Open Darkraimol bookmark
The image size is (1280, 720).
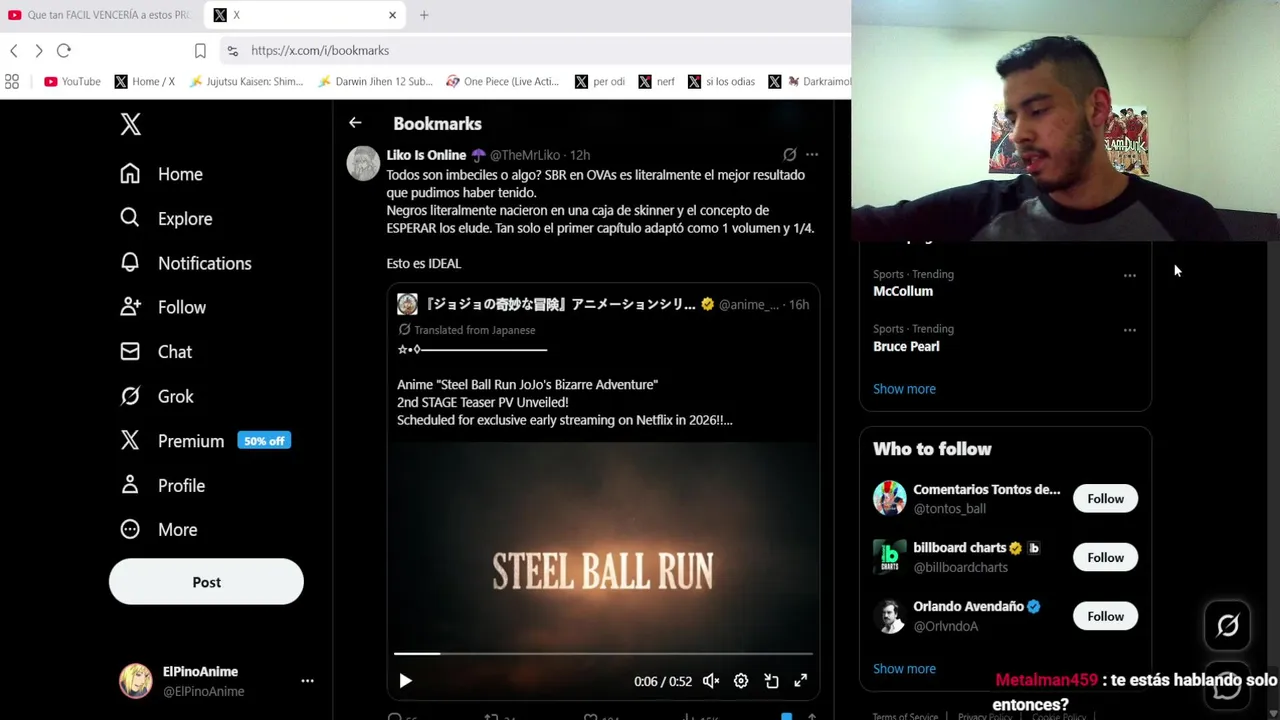tap(809, 82)
